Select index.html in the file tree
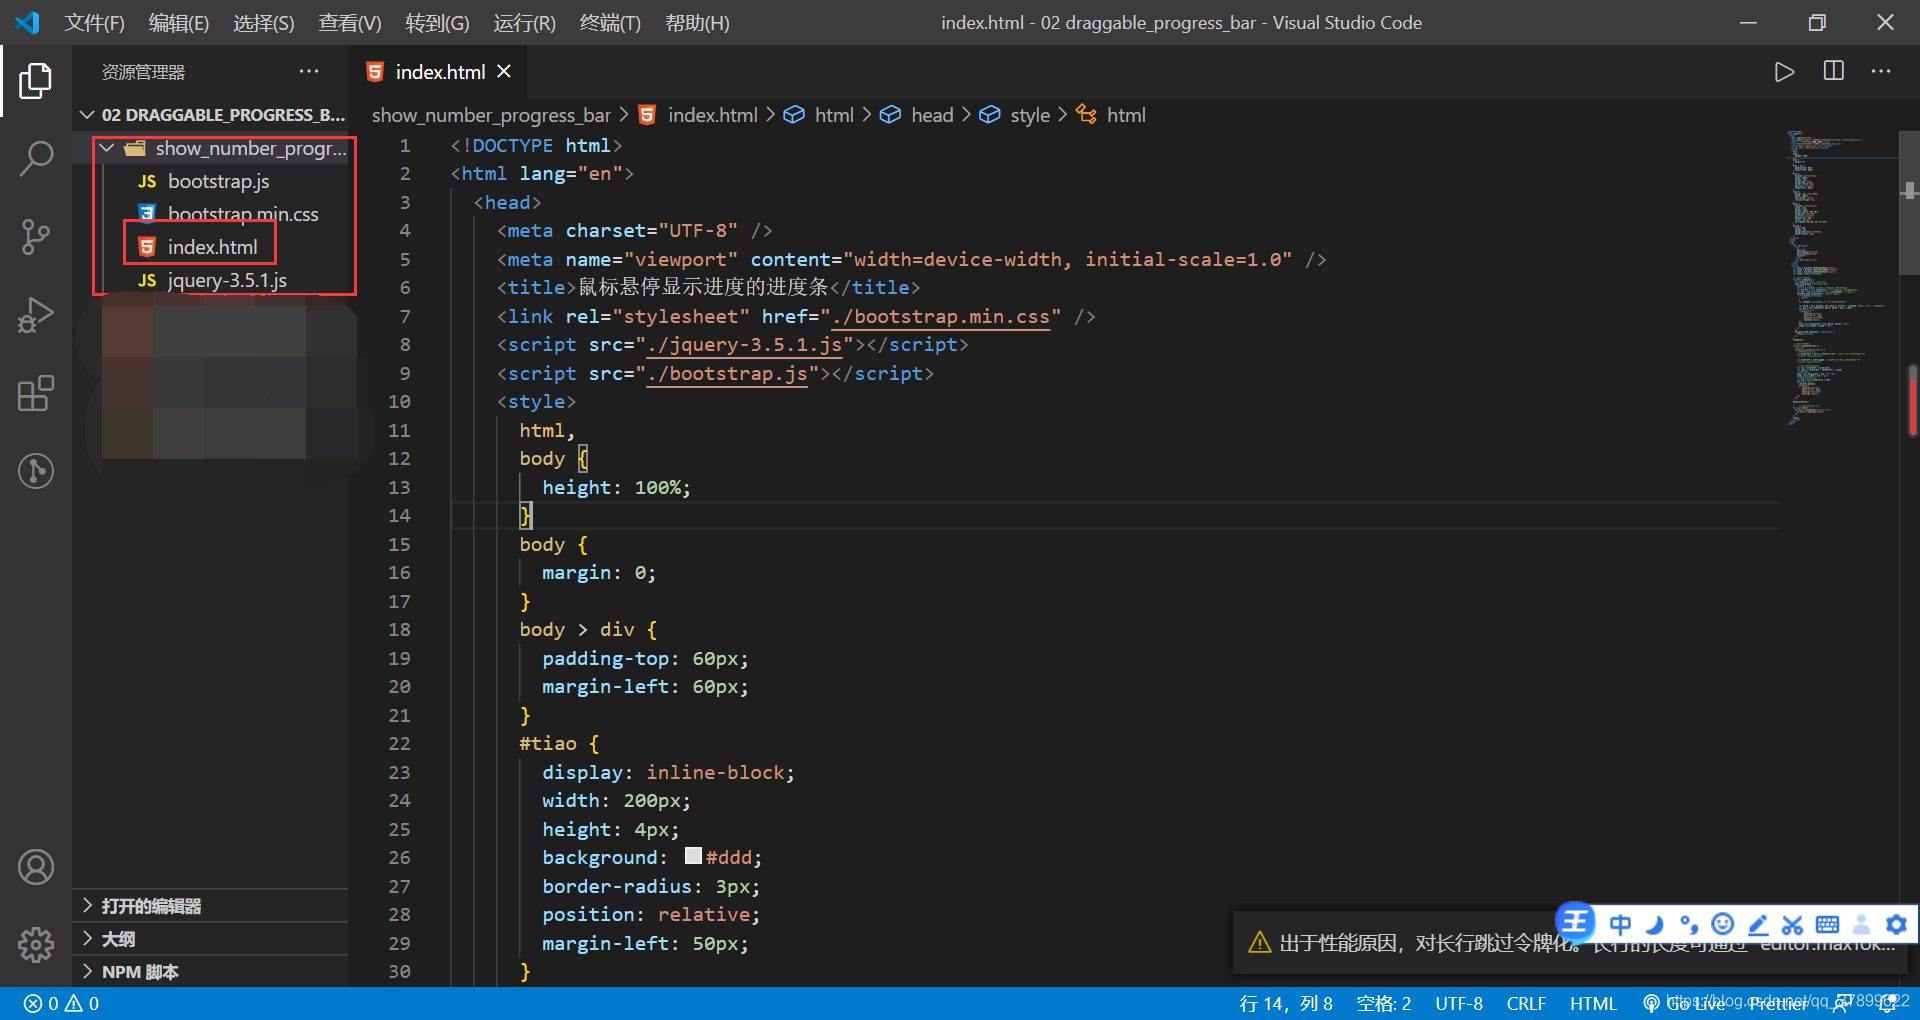Image resolution: width=1920 pixels, height=1020 pixels. pyautogui.click(x=212, y=247)
